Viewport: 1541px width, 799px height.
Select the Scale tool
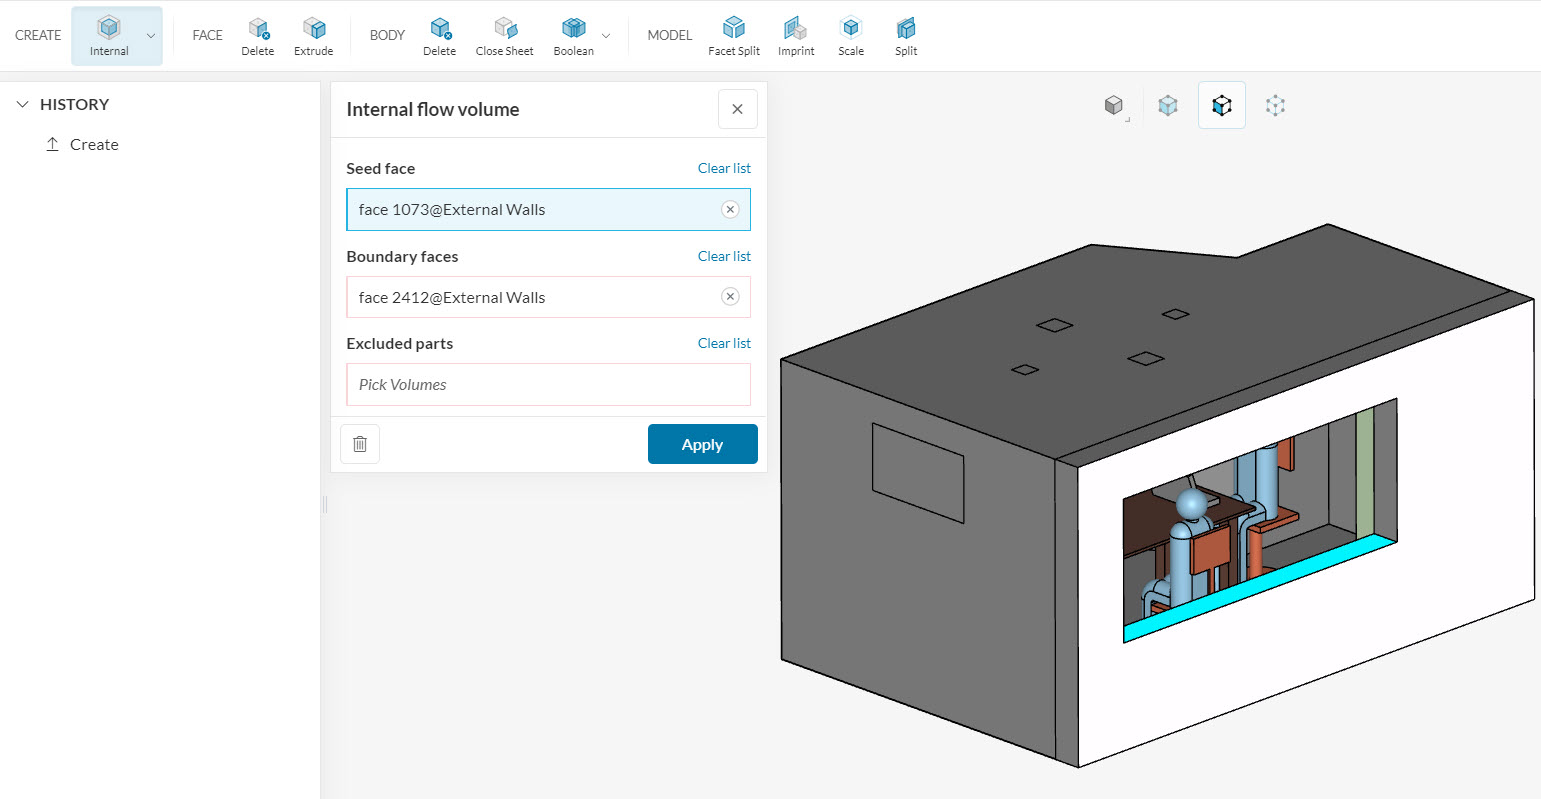[851, 35]
